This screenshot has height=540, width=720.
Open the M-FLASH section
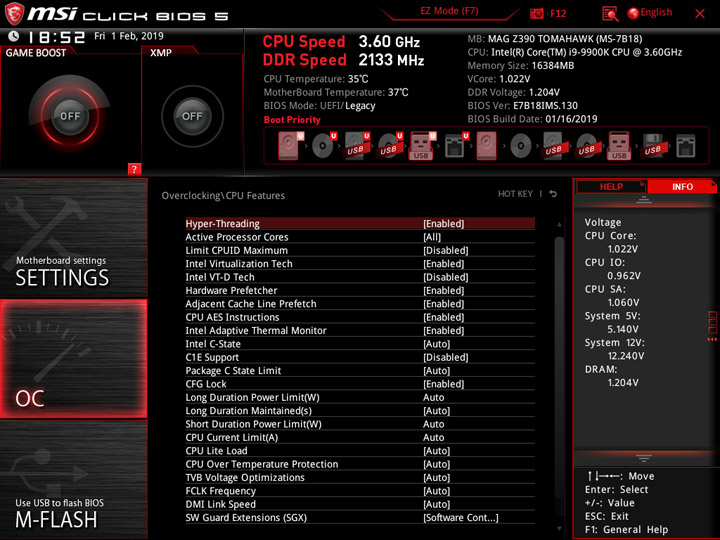(x=73, y=480)
